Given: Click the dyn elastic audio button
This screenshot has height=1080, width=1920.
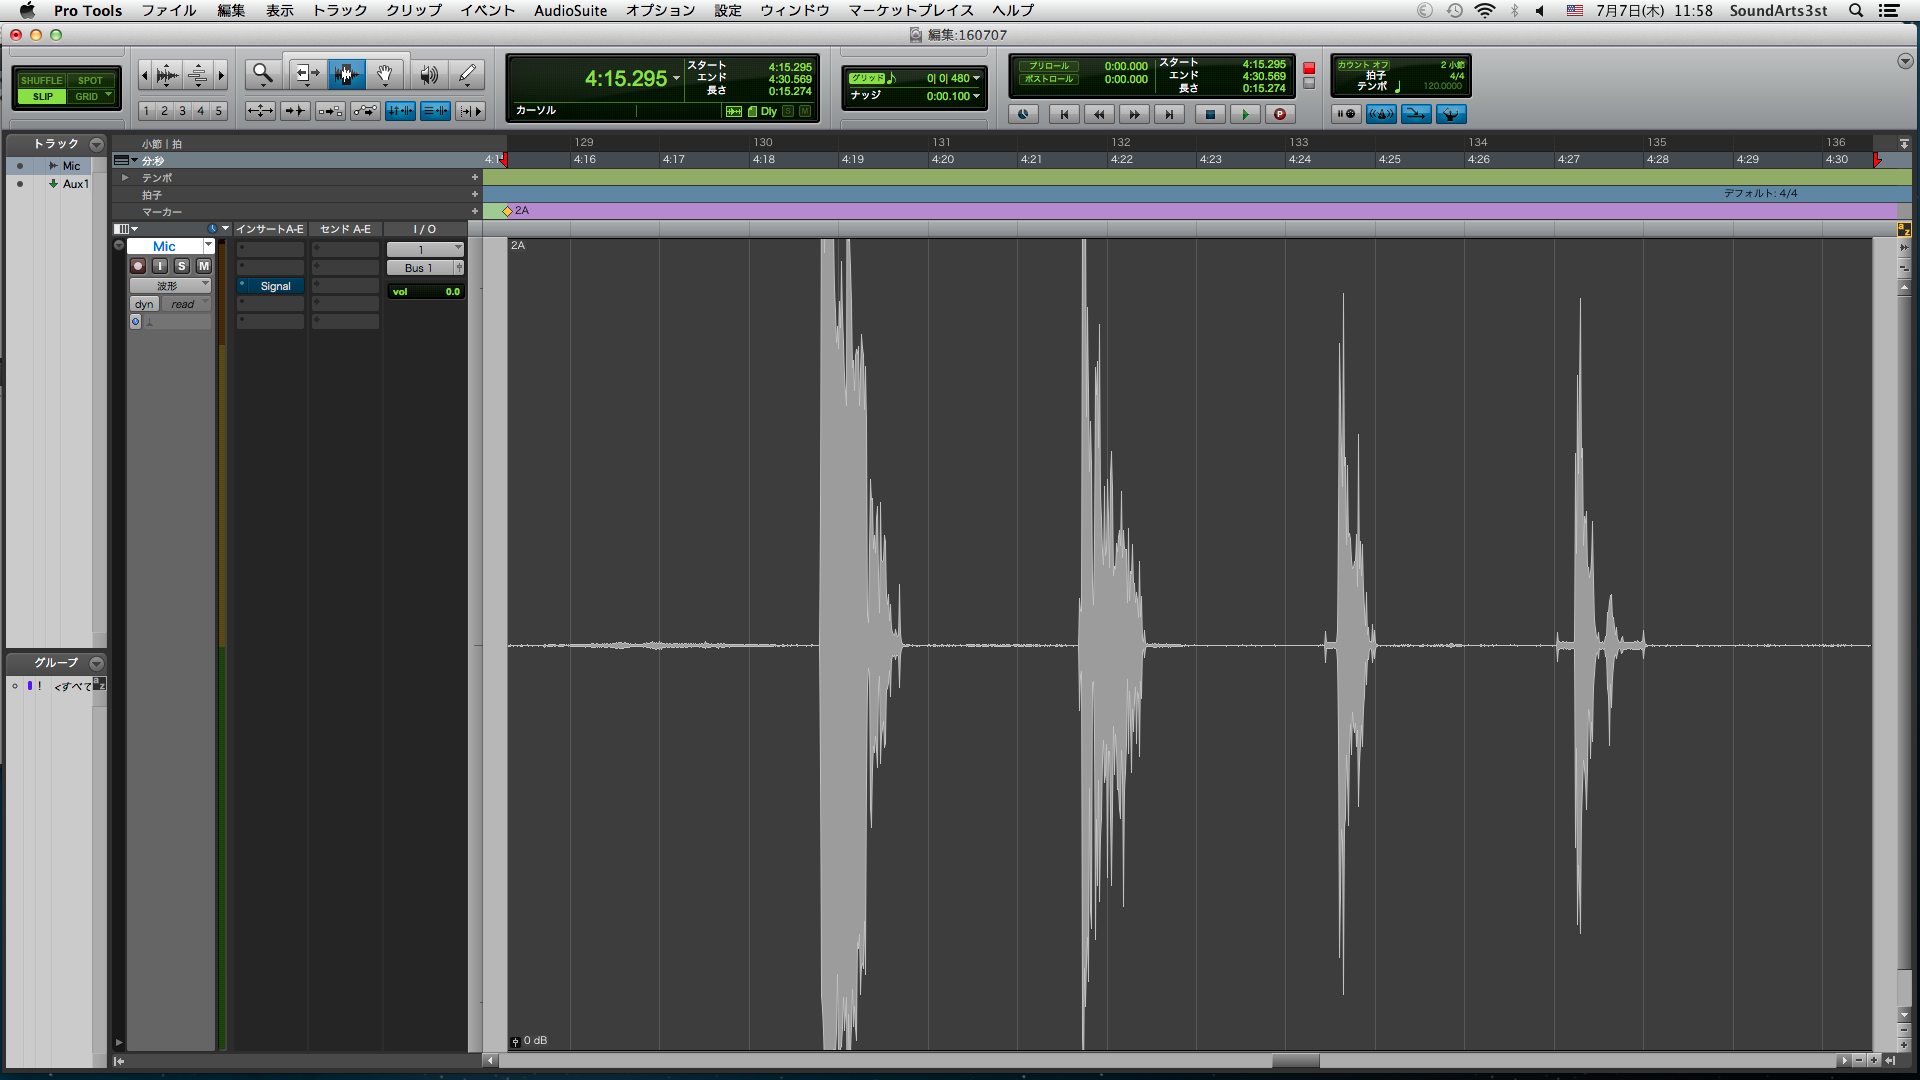Looking at the screenshot, I should point(144,304).
